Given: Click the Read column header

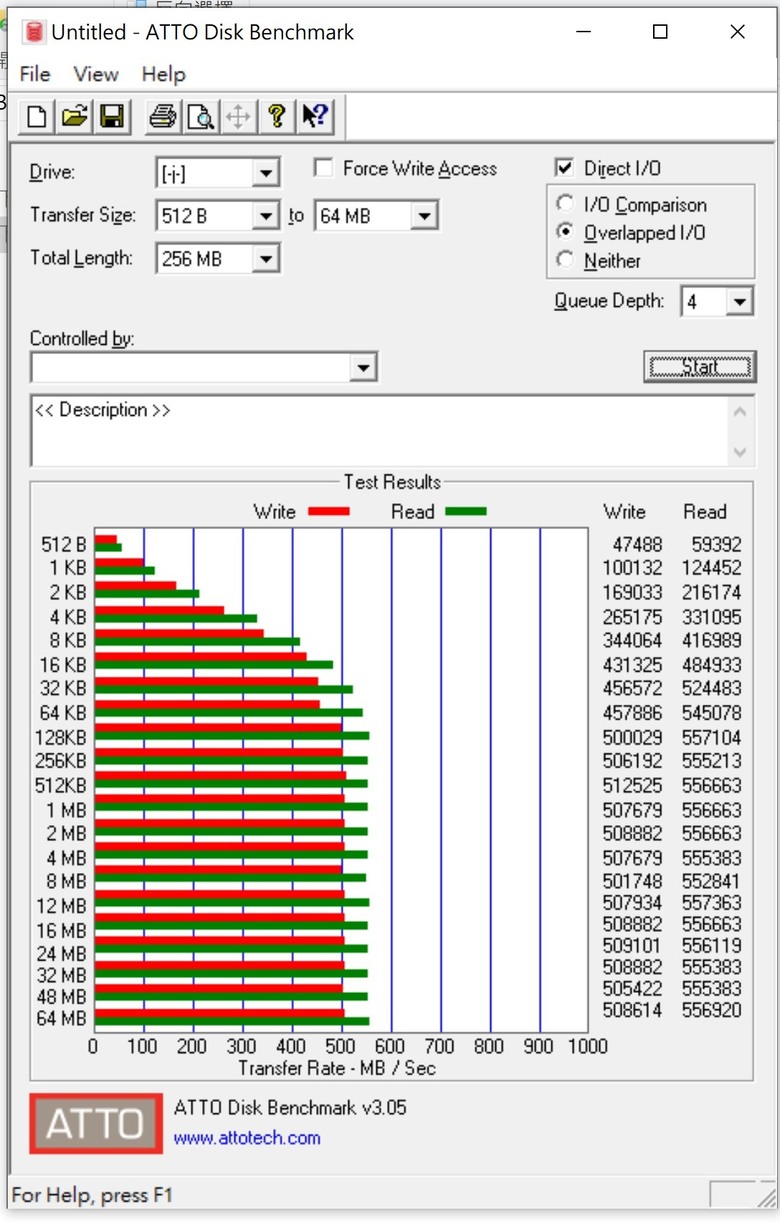Looking at the screenshot, I should point(705,511).
